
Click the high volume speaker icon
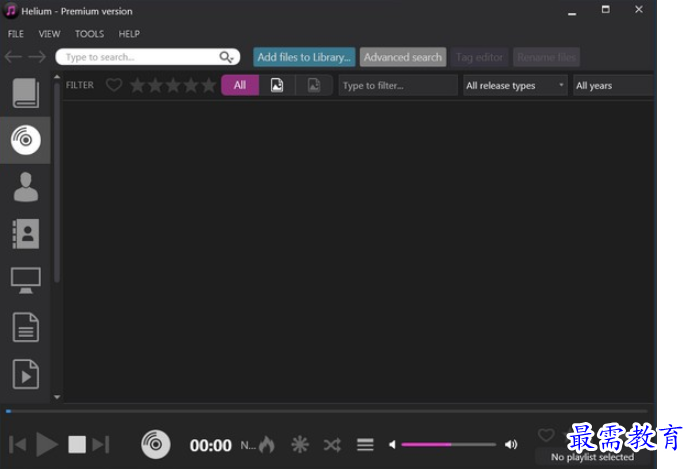tap(511, 444)
